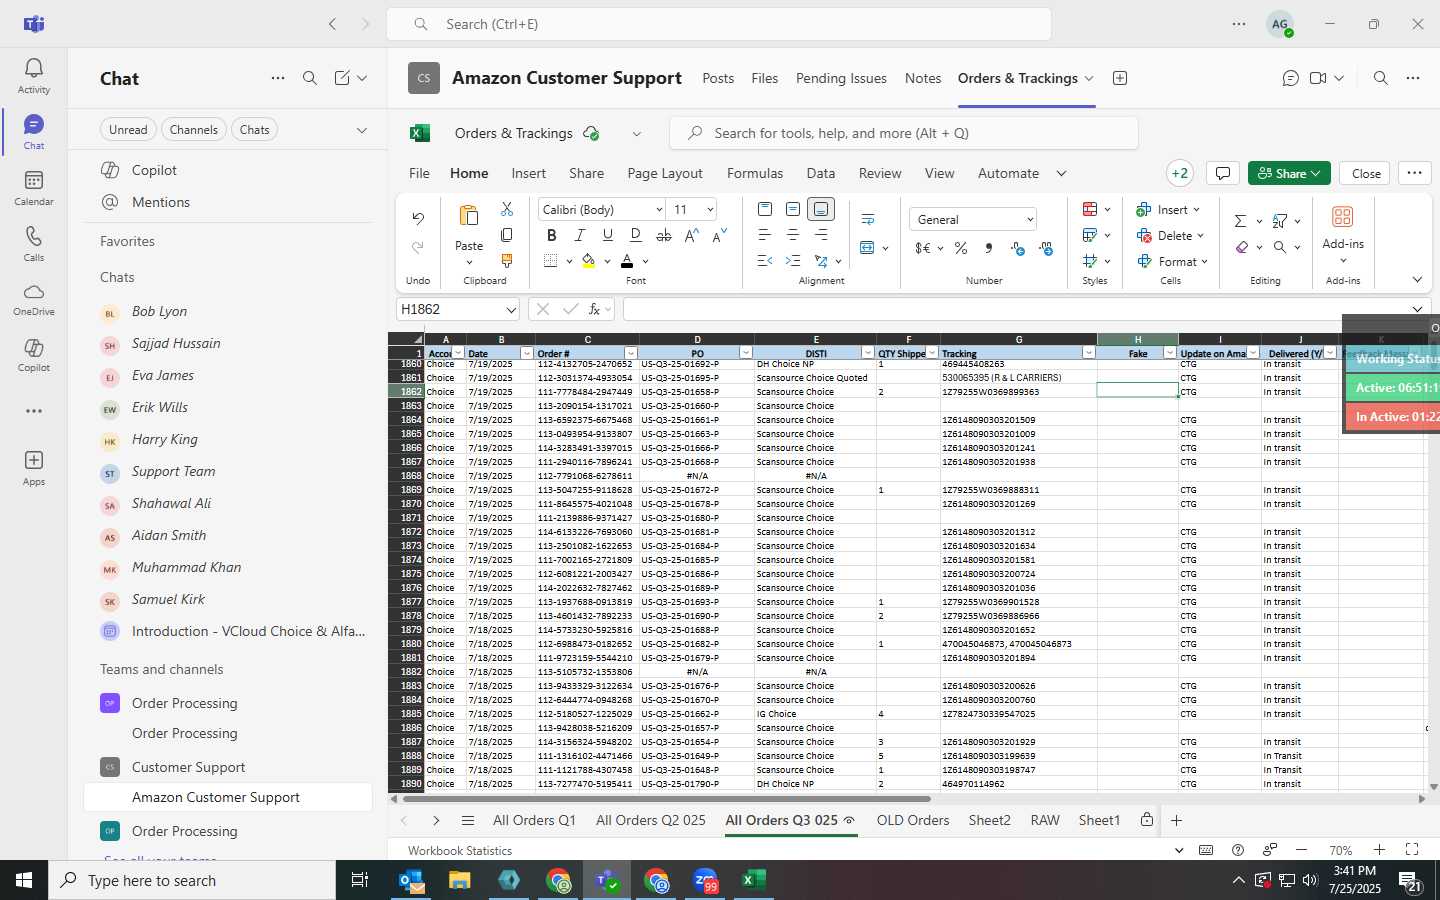Decrease font size with the smaller A icon
The height and width of the screenshot is (900, 1440).
[720, 235]
